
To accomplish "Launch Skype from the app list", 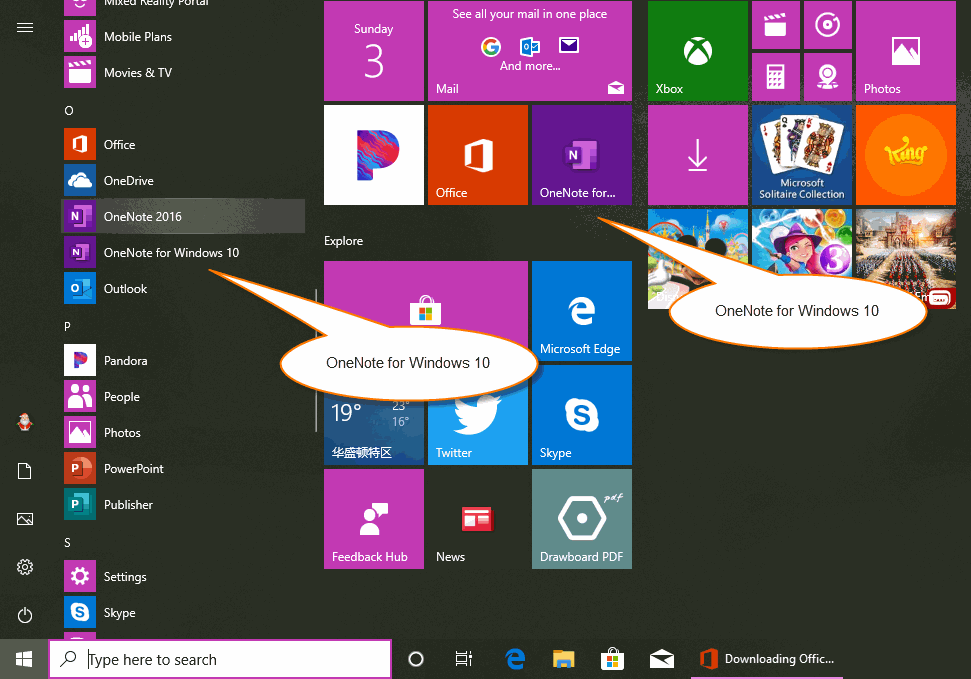I will click(184, 612).
